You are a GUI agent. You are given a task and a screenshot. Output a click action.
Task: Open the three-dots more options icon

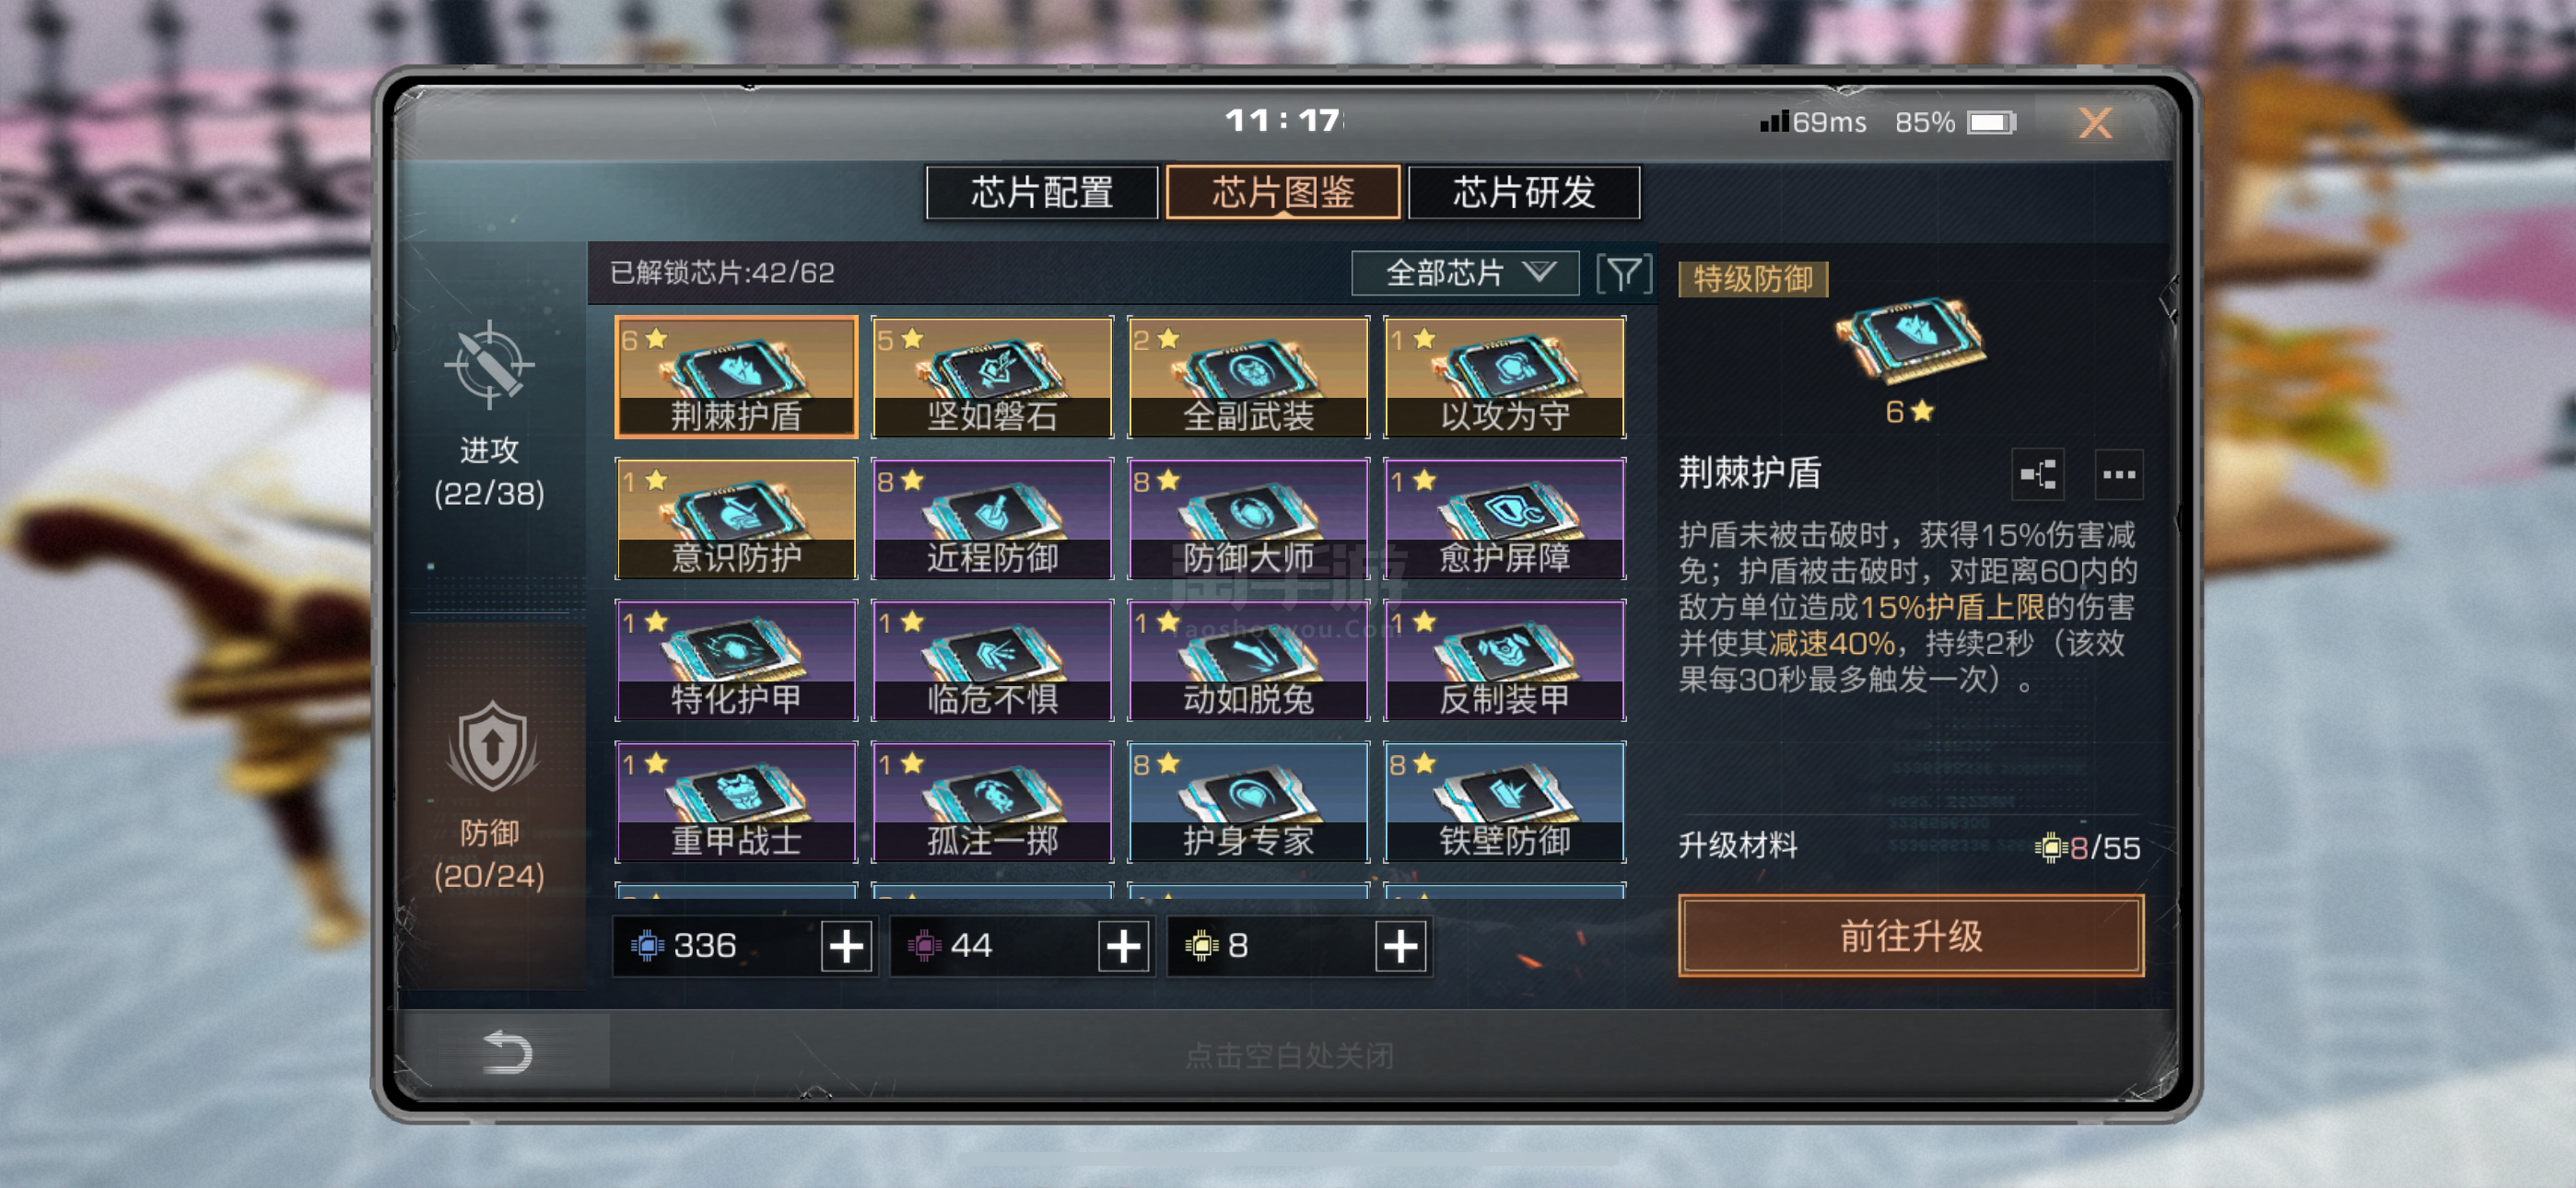2118,474
